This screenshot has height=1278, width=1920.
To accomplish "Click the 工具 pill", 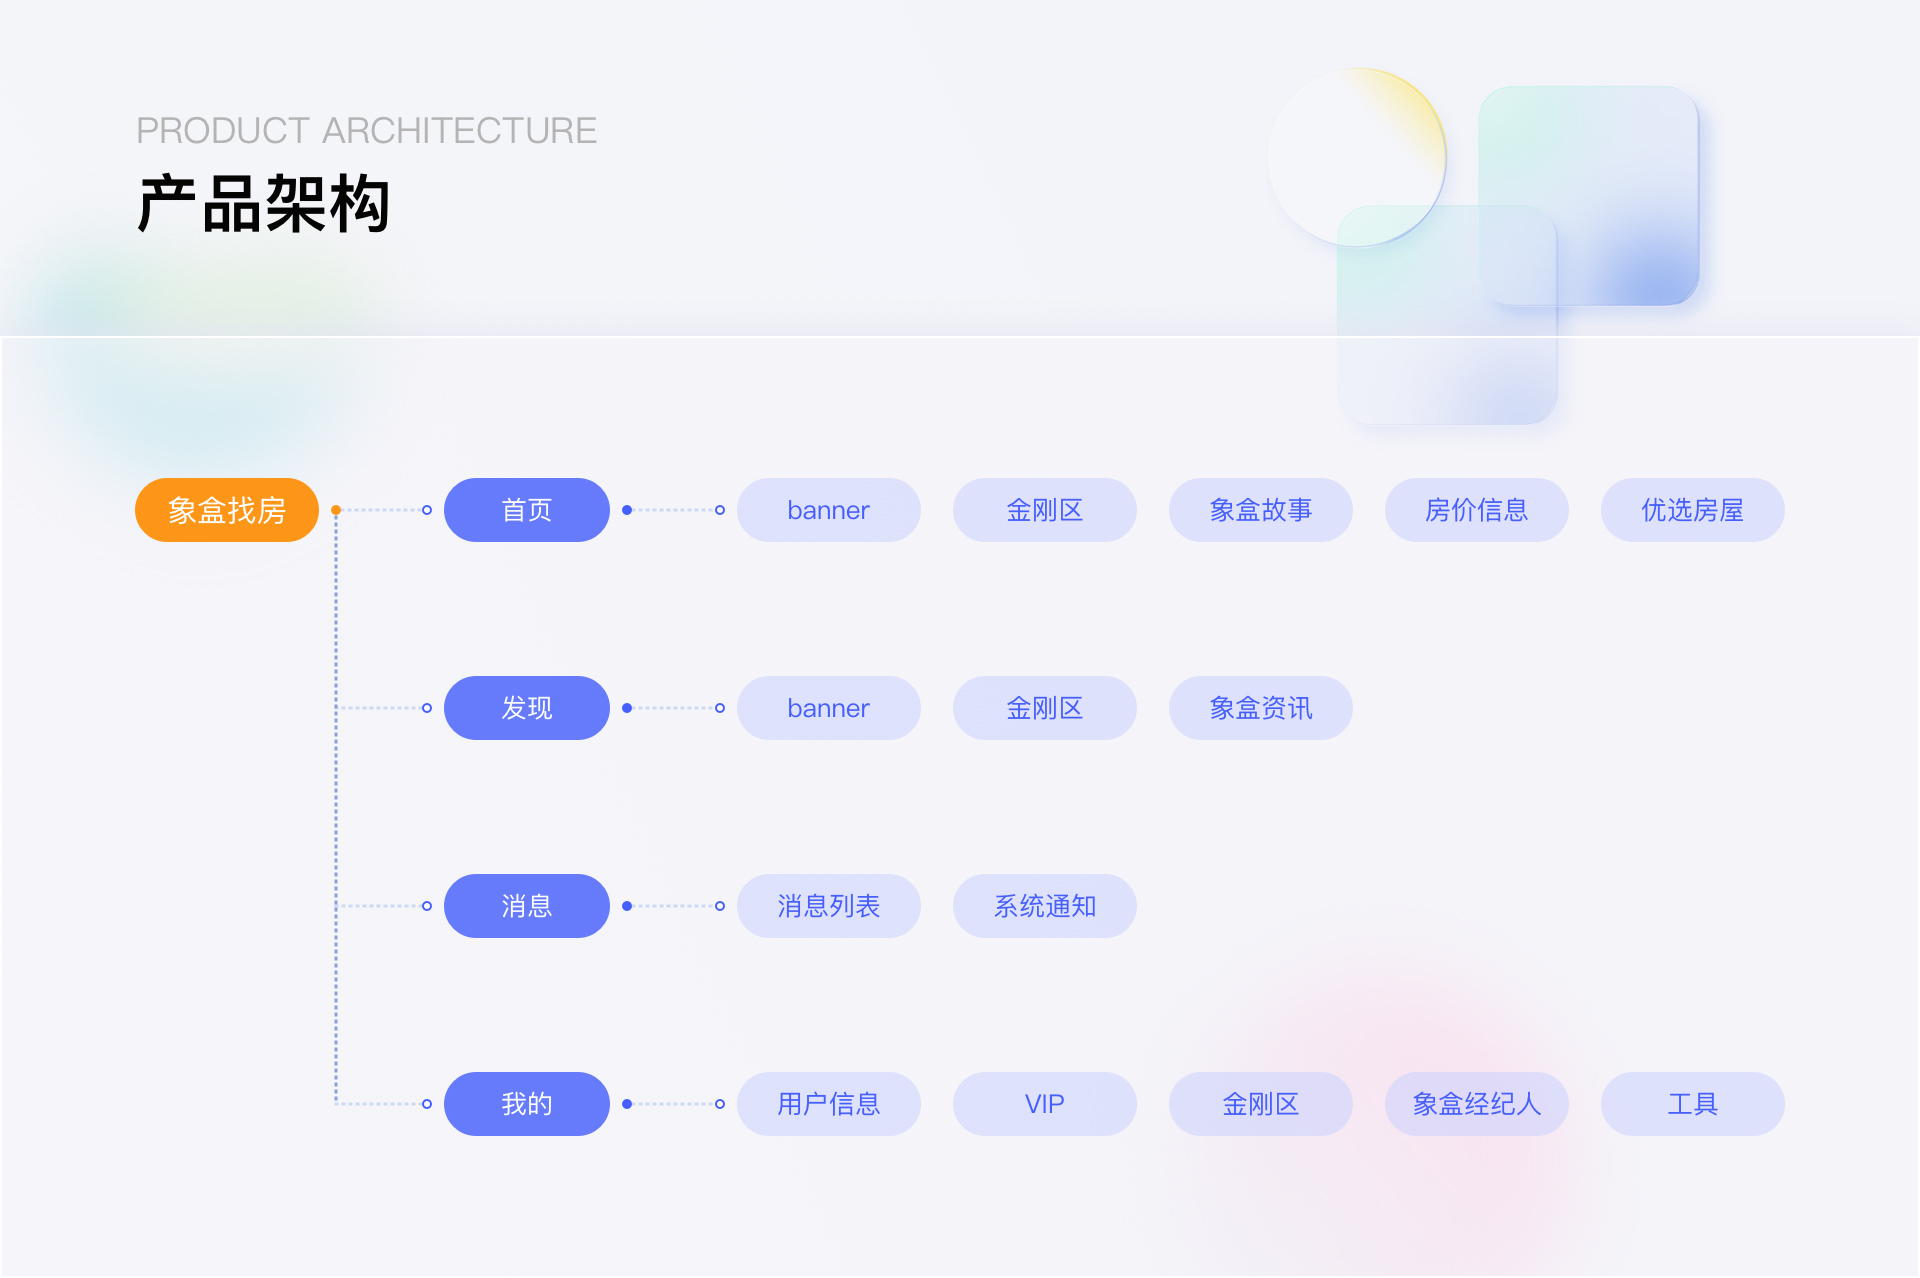I will click(1693, 1104).
